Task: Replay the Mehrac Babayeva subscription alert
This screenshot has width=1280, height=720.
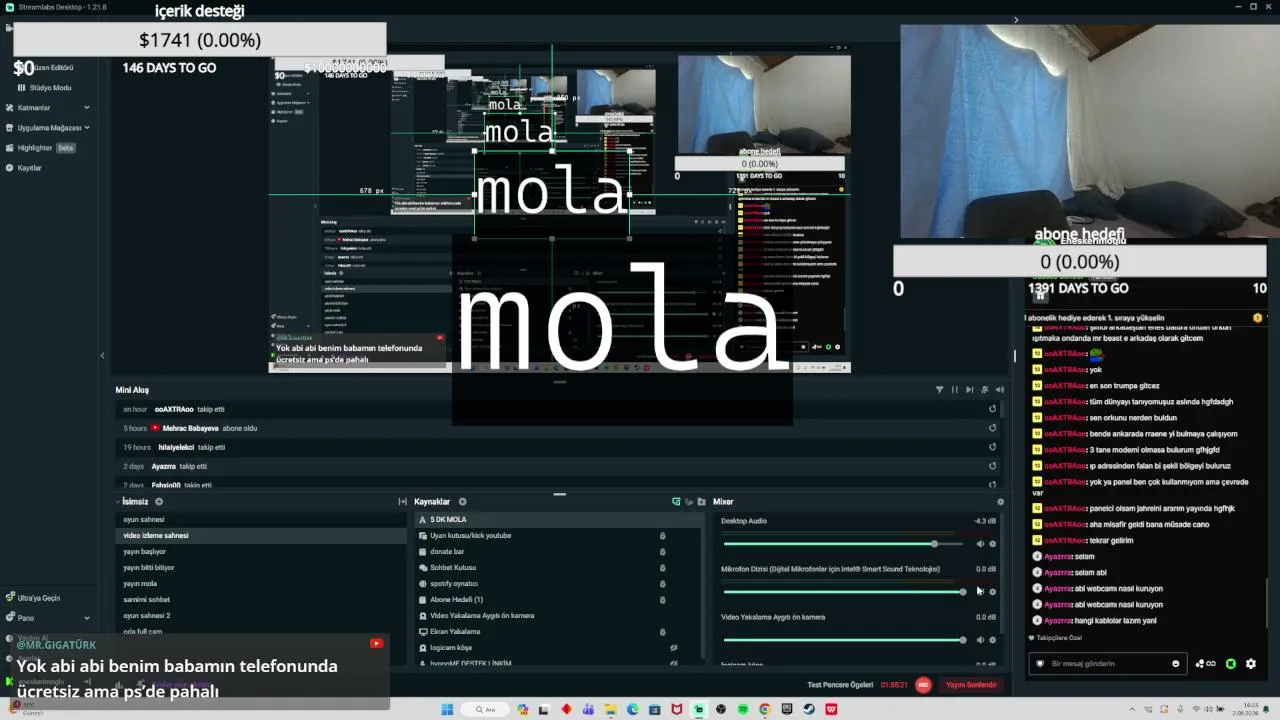Action: [992, 428]
